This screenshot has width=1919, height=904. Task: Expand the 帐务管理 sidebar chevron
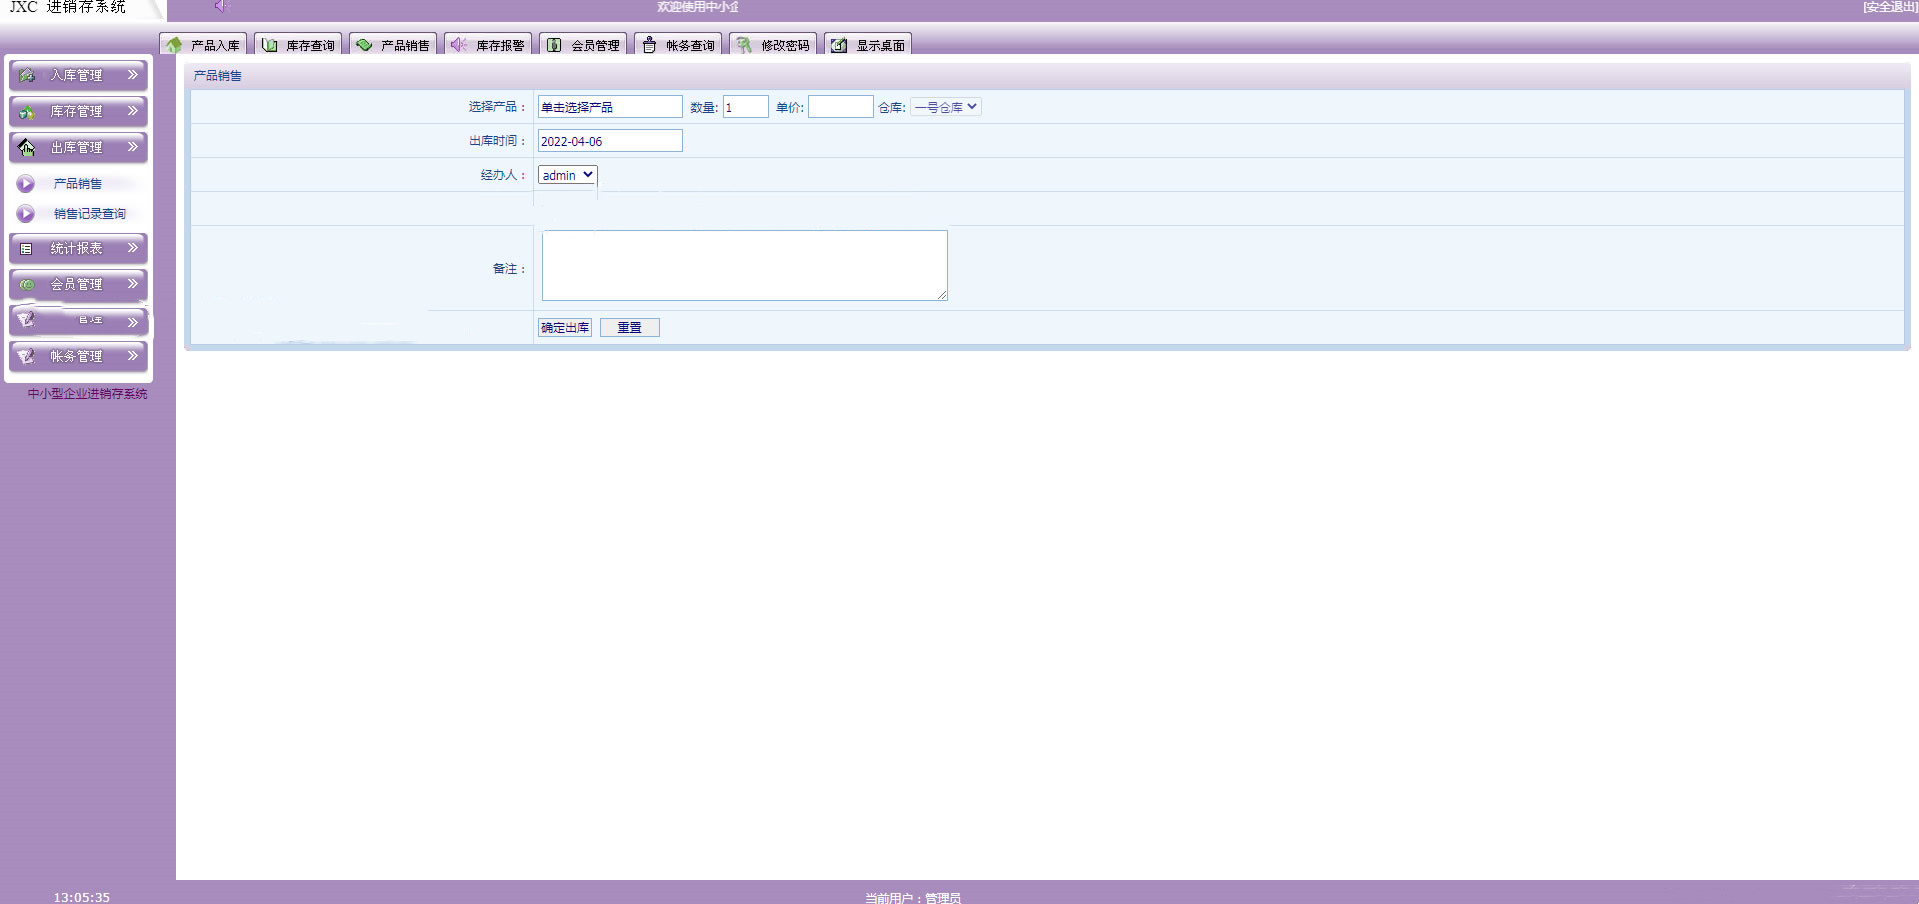(132, 356)
